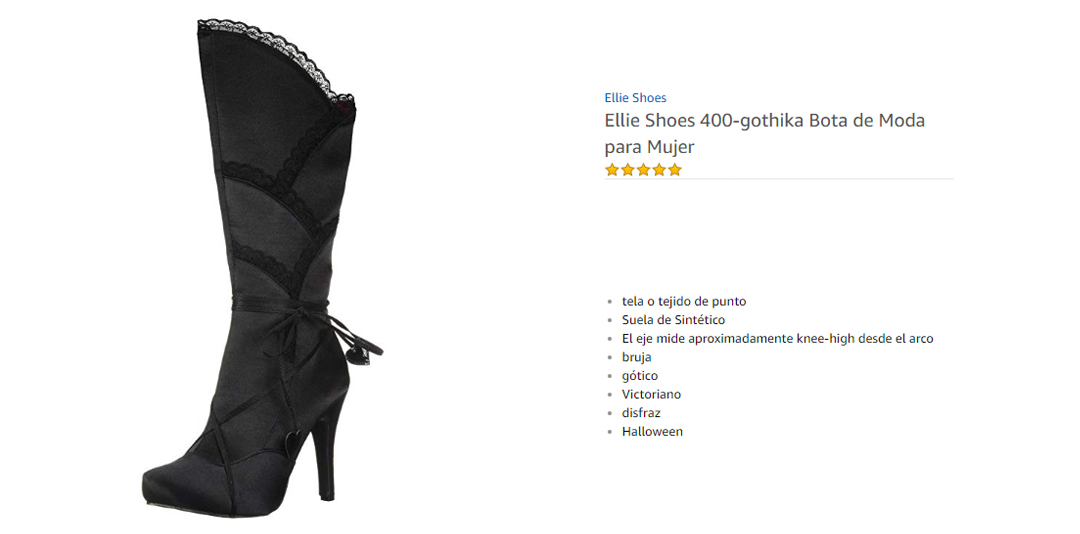1080x534 pixels.
Task: Select the 'gótico' keyword bullet
Action: (640, 376)
